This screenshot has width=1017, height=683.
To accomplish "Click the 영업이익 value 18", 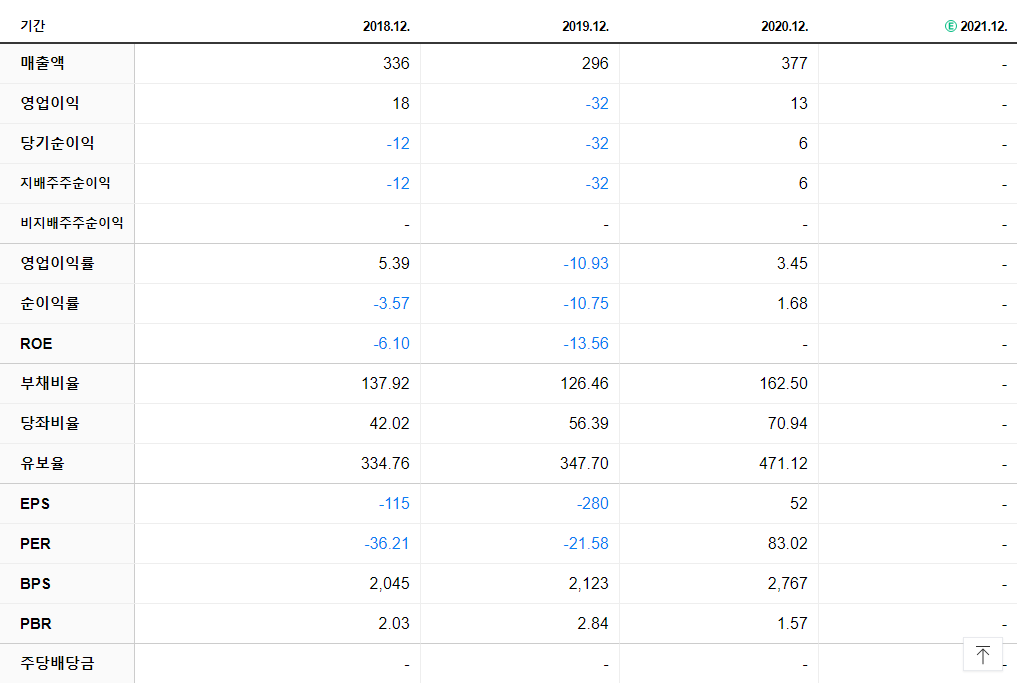I will (401, 104).
